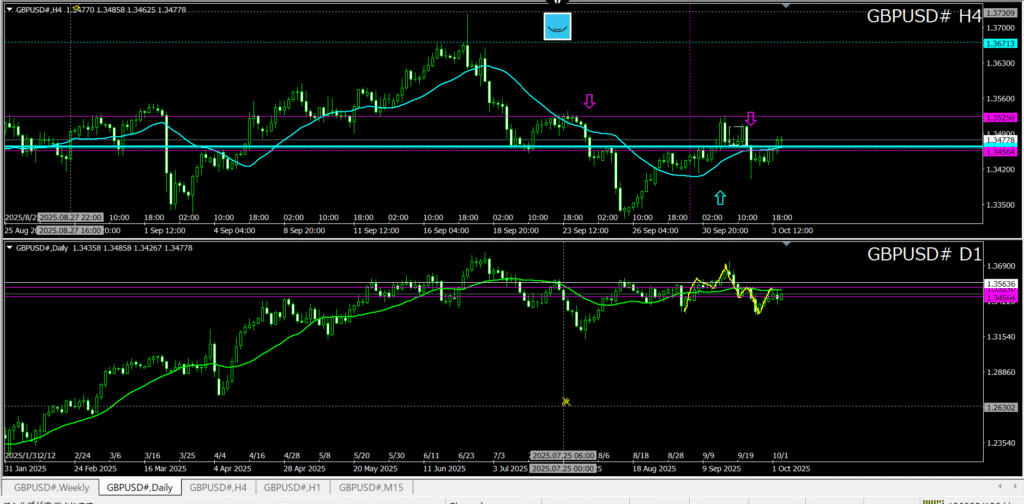Click the cyan 1.36713 price label
The image size is (1024, 504).
click(999, 44)
